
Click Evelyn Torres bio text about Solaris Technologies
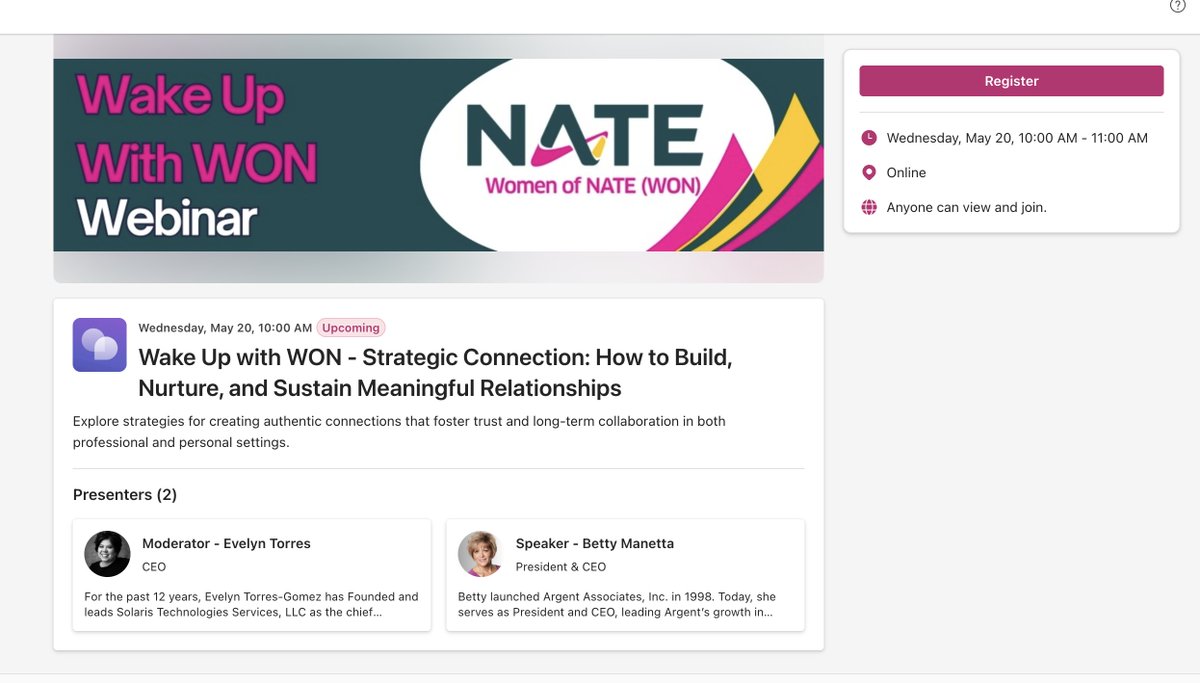coord(251,605)
